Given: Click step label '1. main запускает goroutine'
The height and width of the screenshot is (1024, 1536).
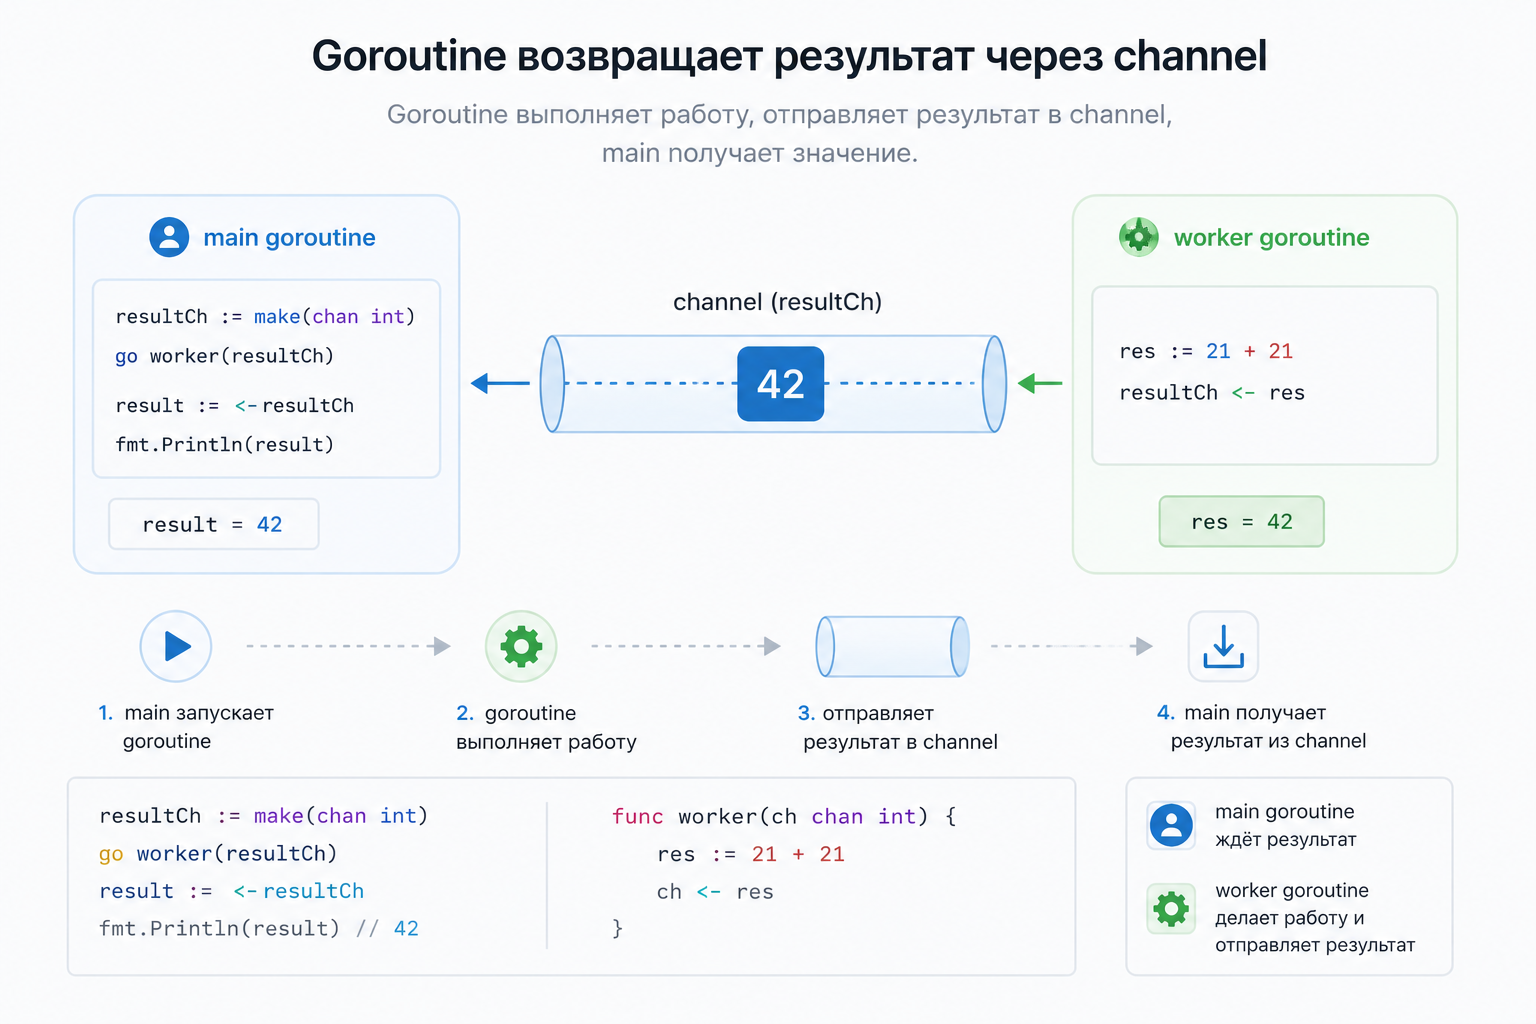Looking at the screenshot, I should [x=186, y=727].
